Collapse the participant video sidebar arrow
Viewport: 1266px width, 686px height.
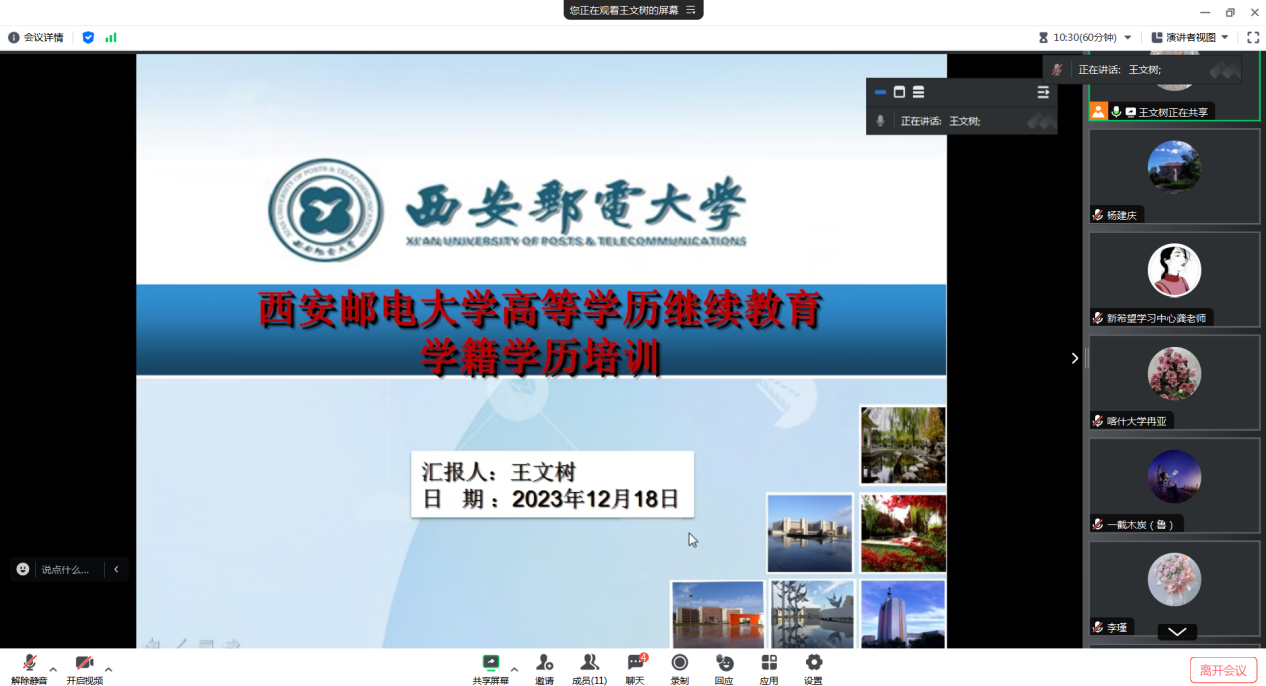[x=1075, y=358]
